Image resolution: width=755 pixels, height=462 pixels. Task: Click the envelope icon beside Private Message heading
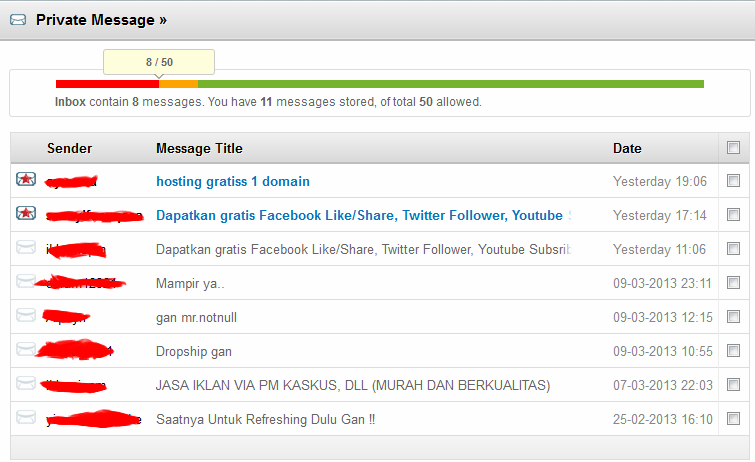click(18, 20)
